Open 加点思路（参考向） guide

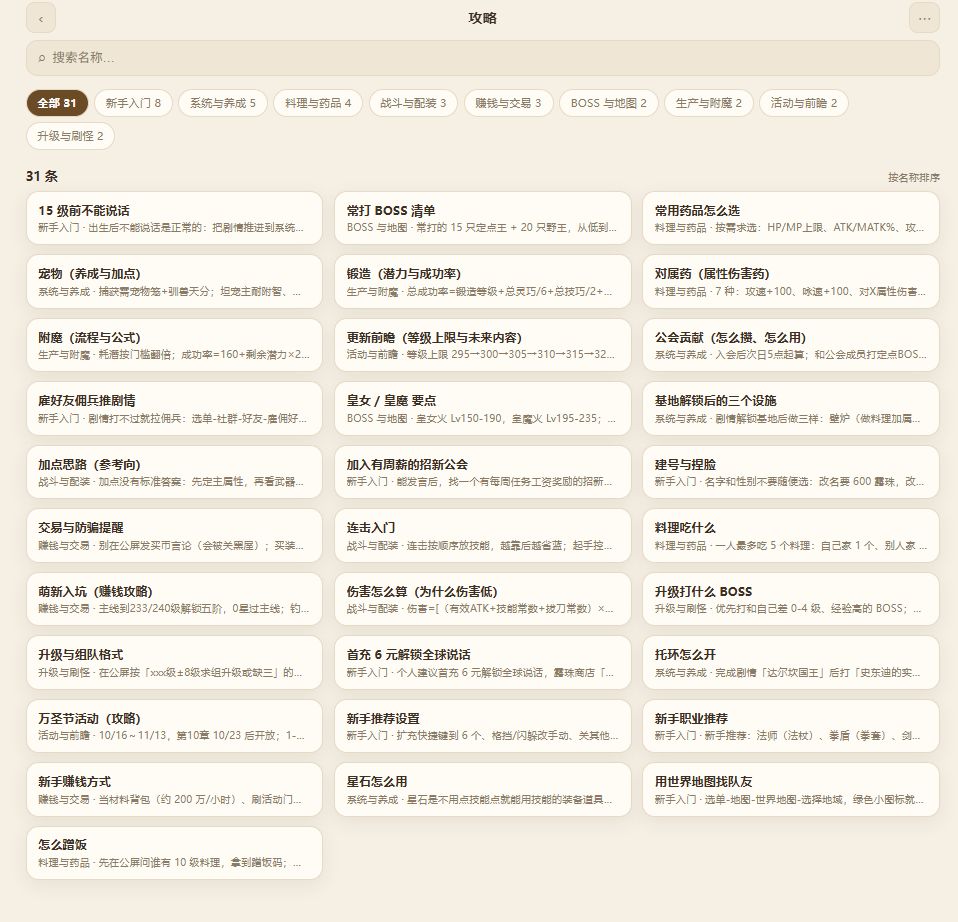(174, 472)
